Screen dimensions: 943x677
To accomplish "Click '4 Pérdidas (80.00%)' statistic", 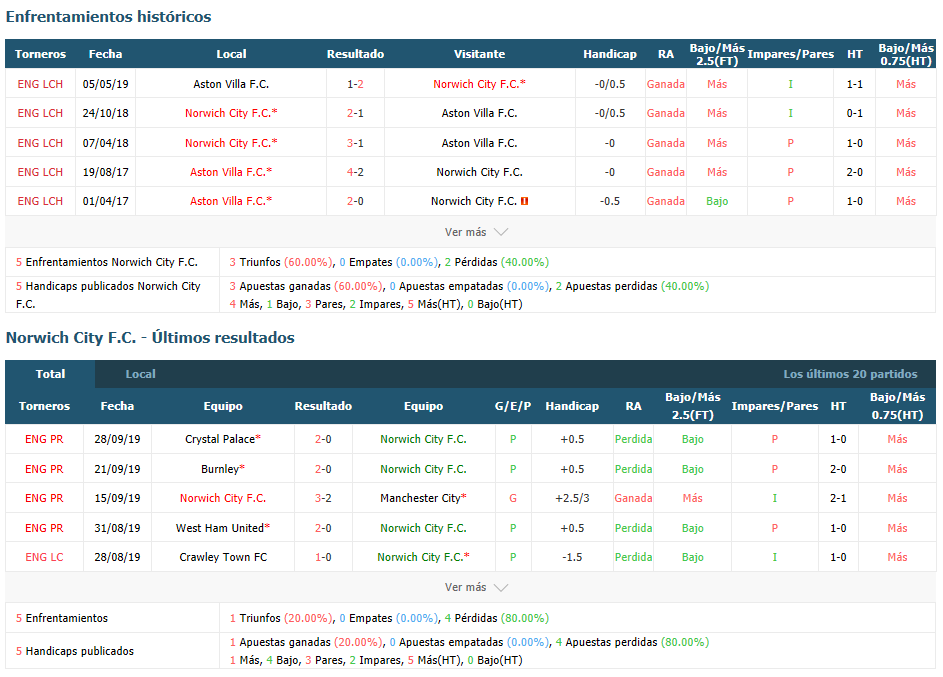I will click(x=496, y=618).
